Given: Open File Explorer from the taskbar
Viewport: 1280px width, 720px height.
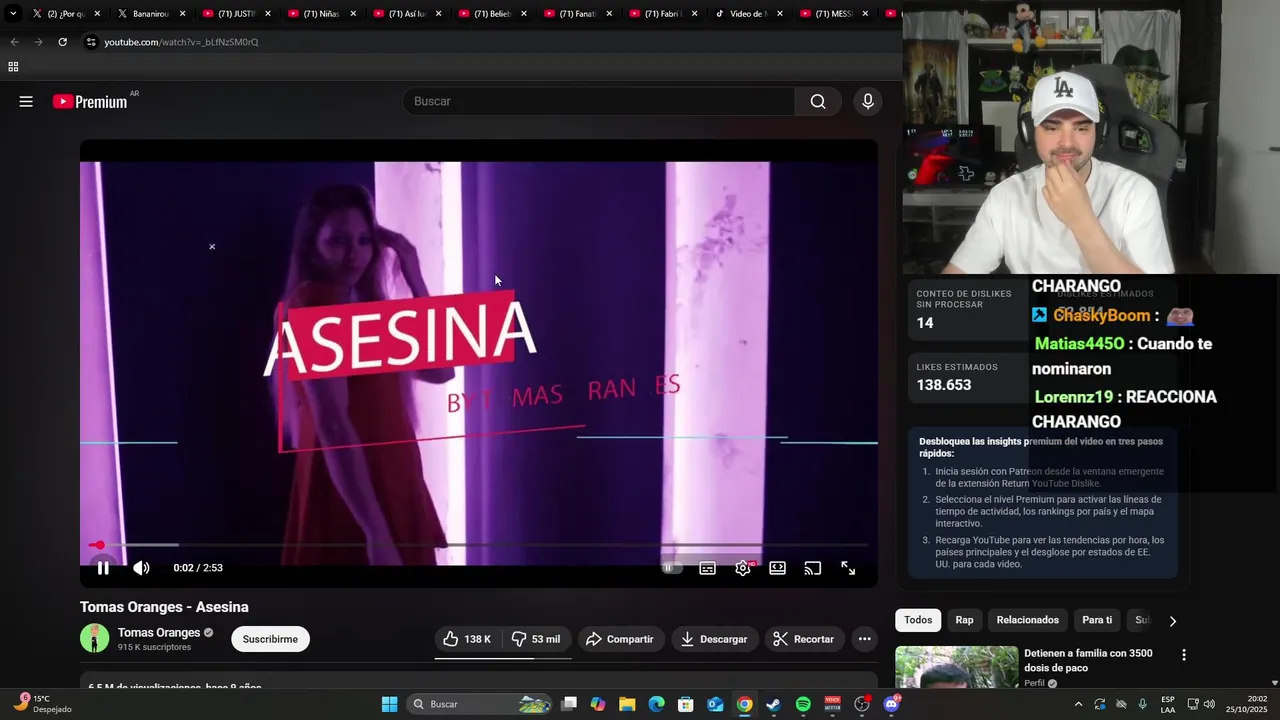Looking at the screenshot, I should click(x=627, y=704).
